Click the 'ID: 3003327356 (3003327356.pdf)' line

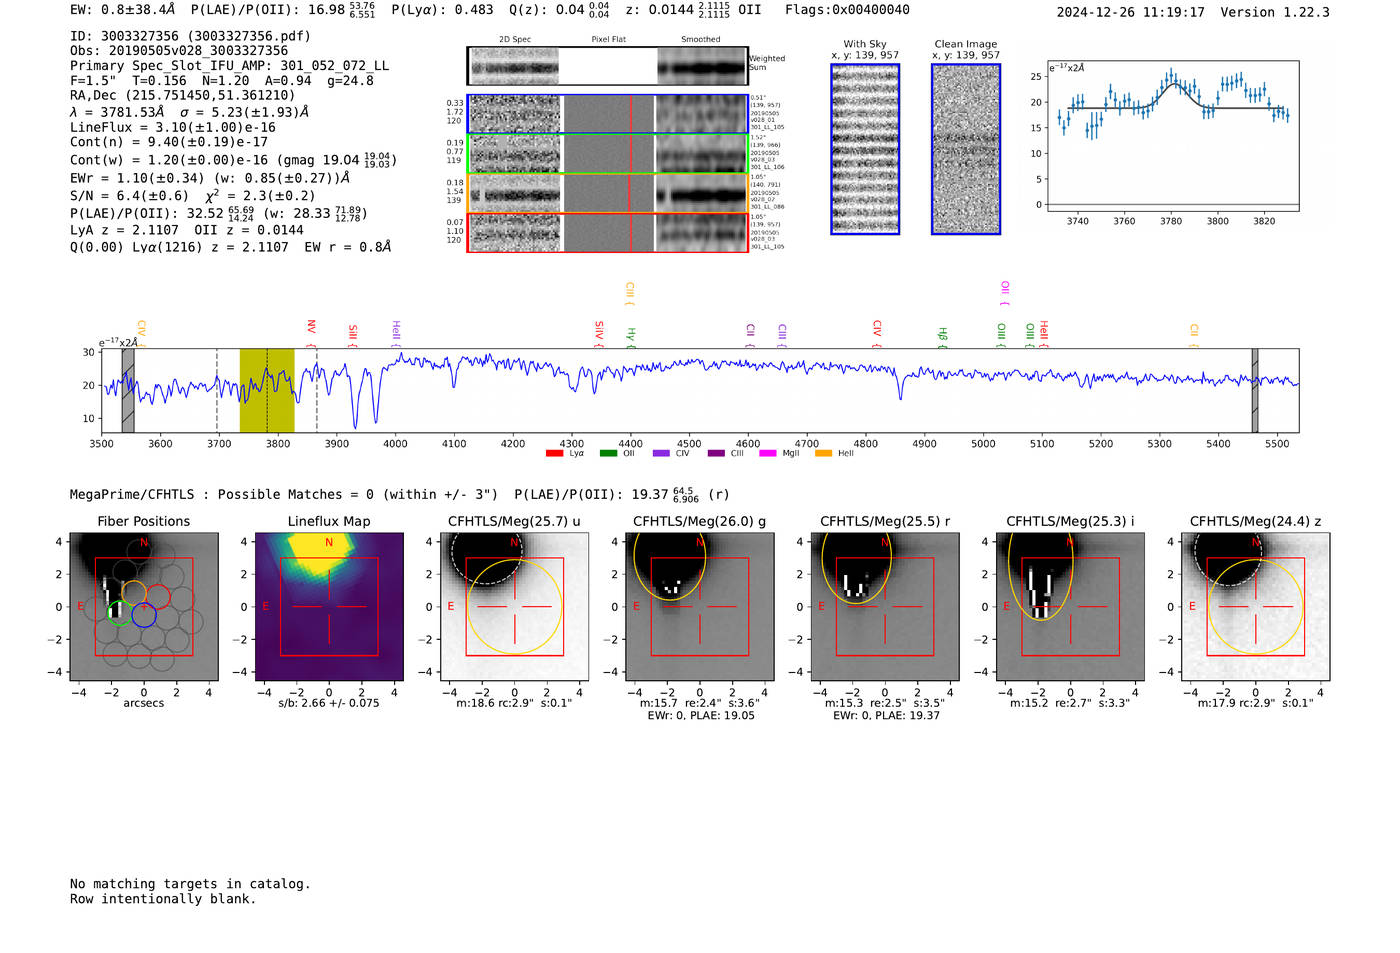[190, 35]
